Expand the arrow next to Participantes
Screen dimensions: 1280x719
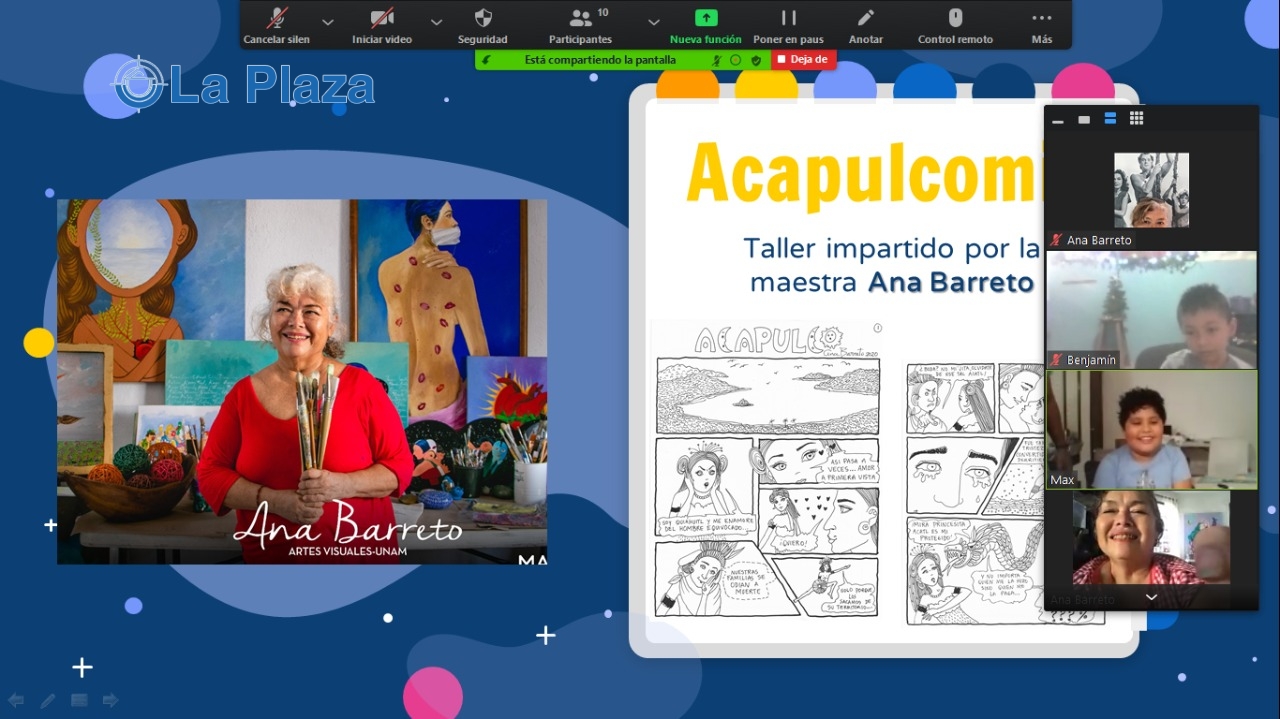click(653, 21)
